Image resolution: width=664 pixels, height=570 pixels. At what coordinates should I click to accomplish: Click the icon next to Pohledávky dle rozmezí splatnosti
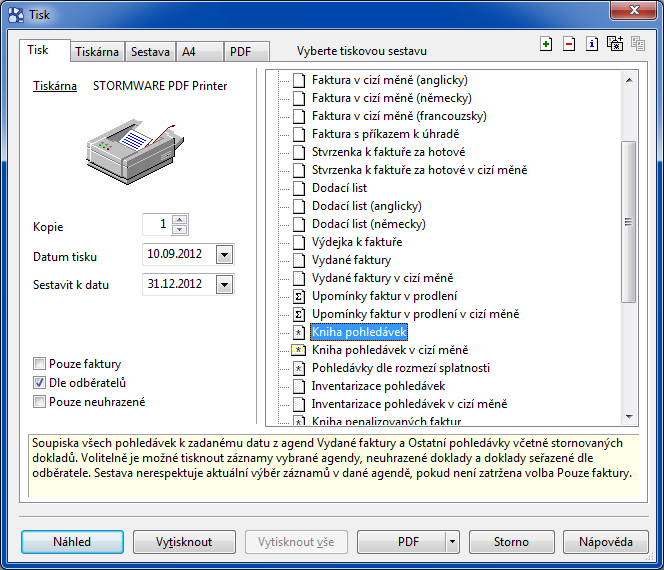point(298,368)
